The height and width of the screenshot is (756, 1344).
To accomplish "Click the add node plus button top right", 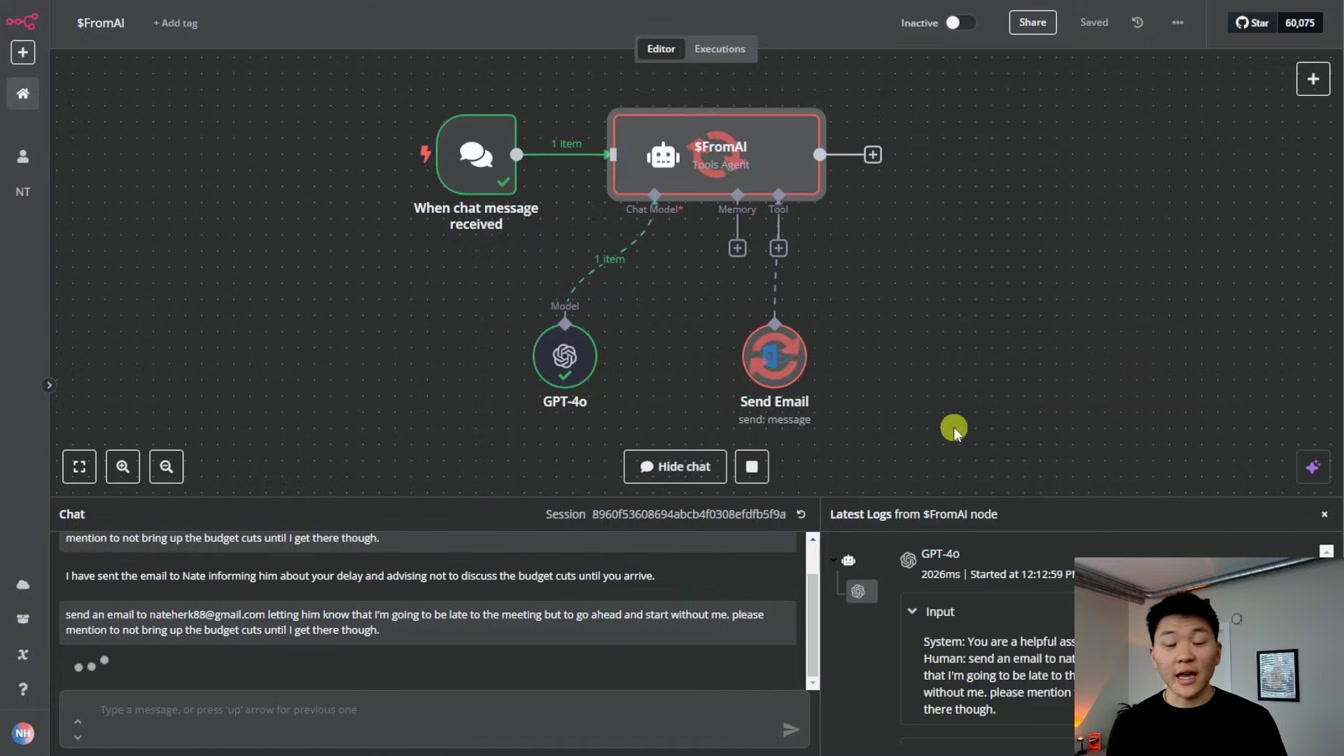I will click(1313, 79).
